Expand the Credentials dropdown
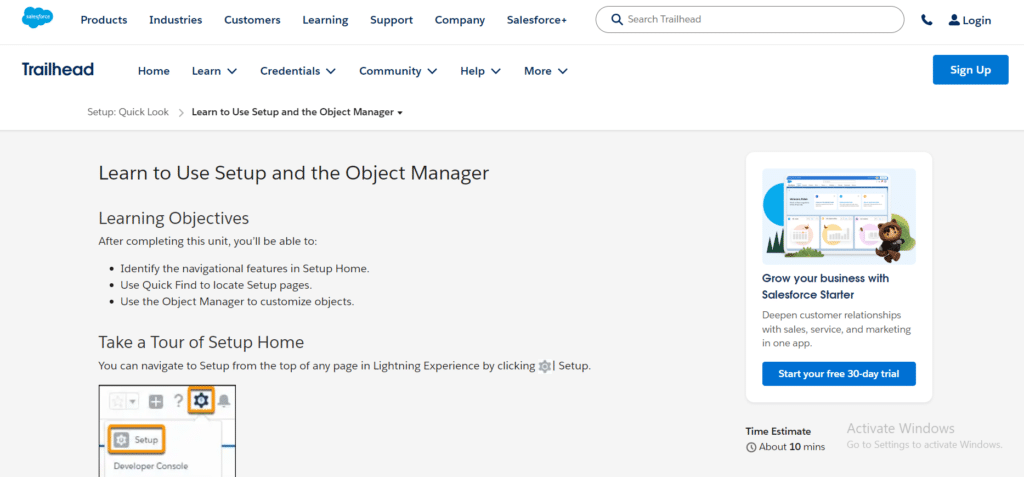1024x477 pixels. (x=298, y=71)
